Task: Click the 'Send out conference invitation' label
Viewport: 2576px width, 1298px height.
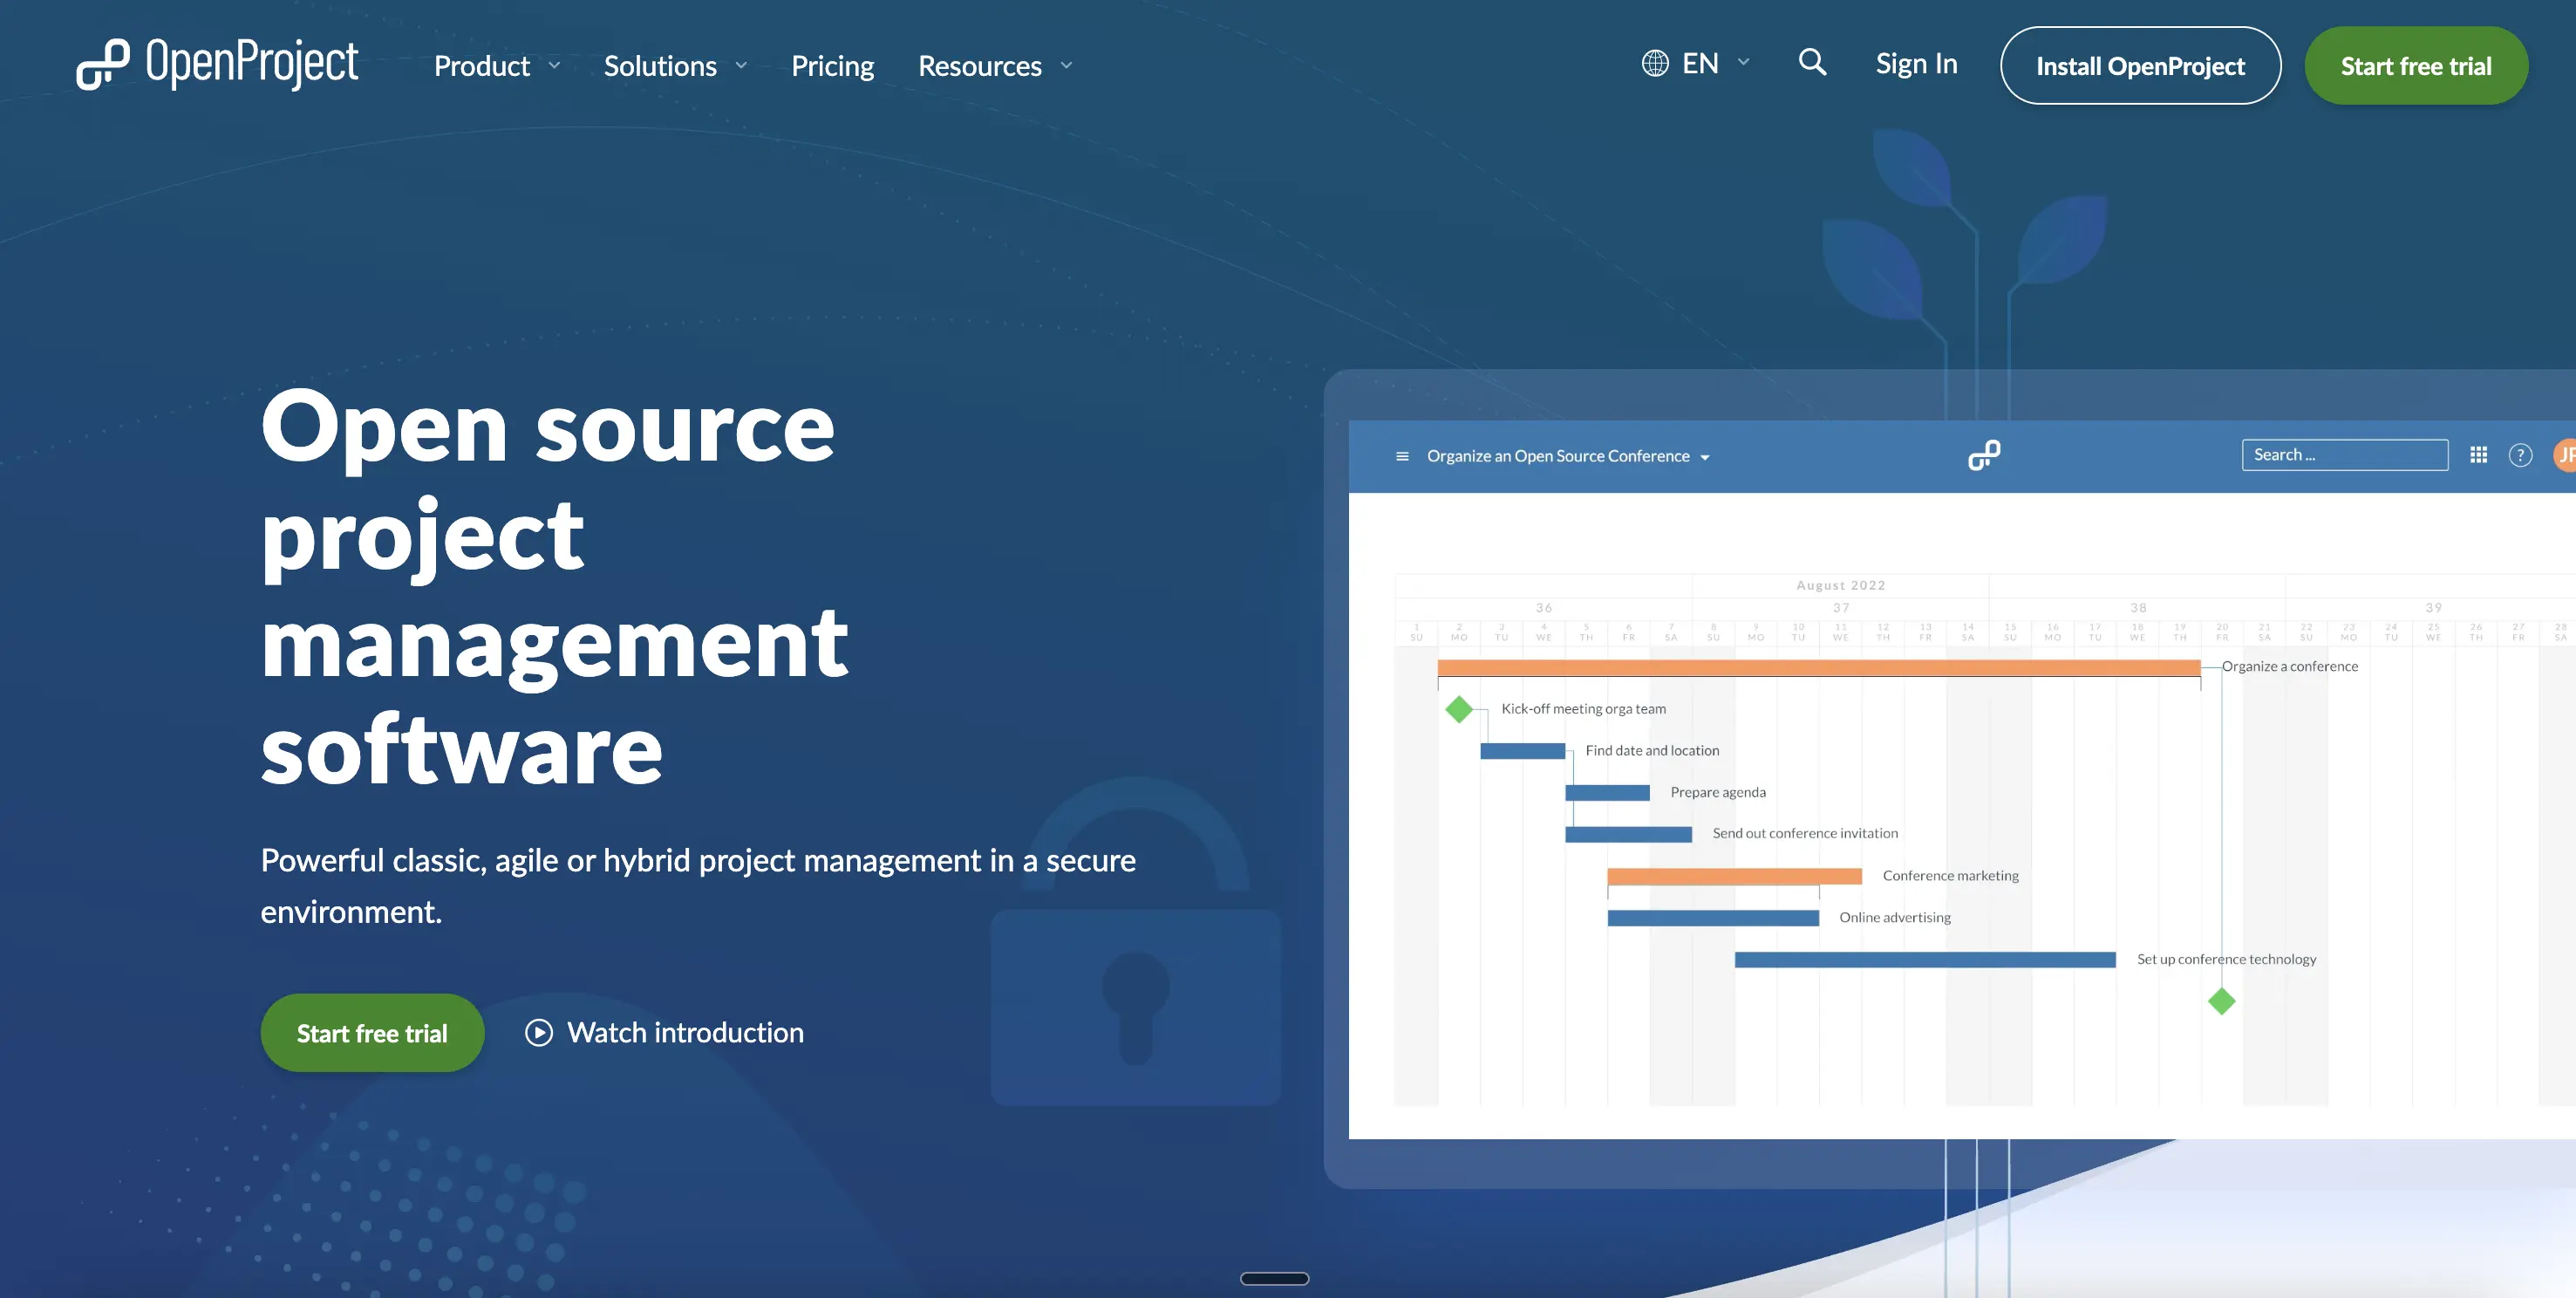Action: [x=1805, y=834]
